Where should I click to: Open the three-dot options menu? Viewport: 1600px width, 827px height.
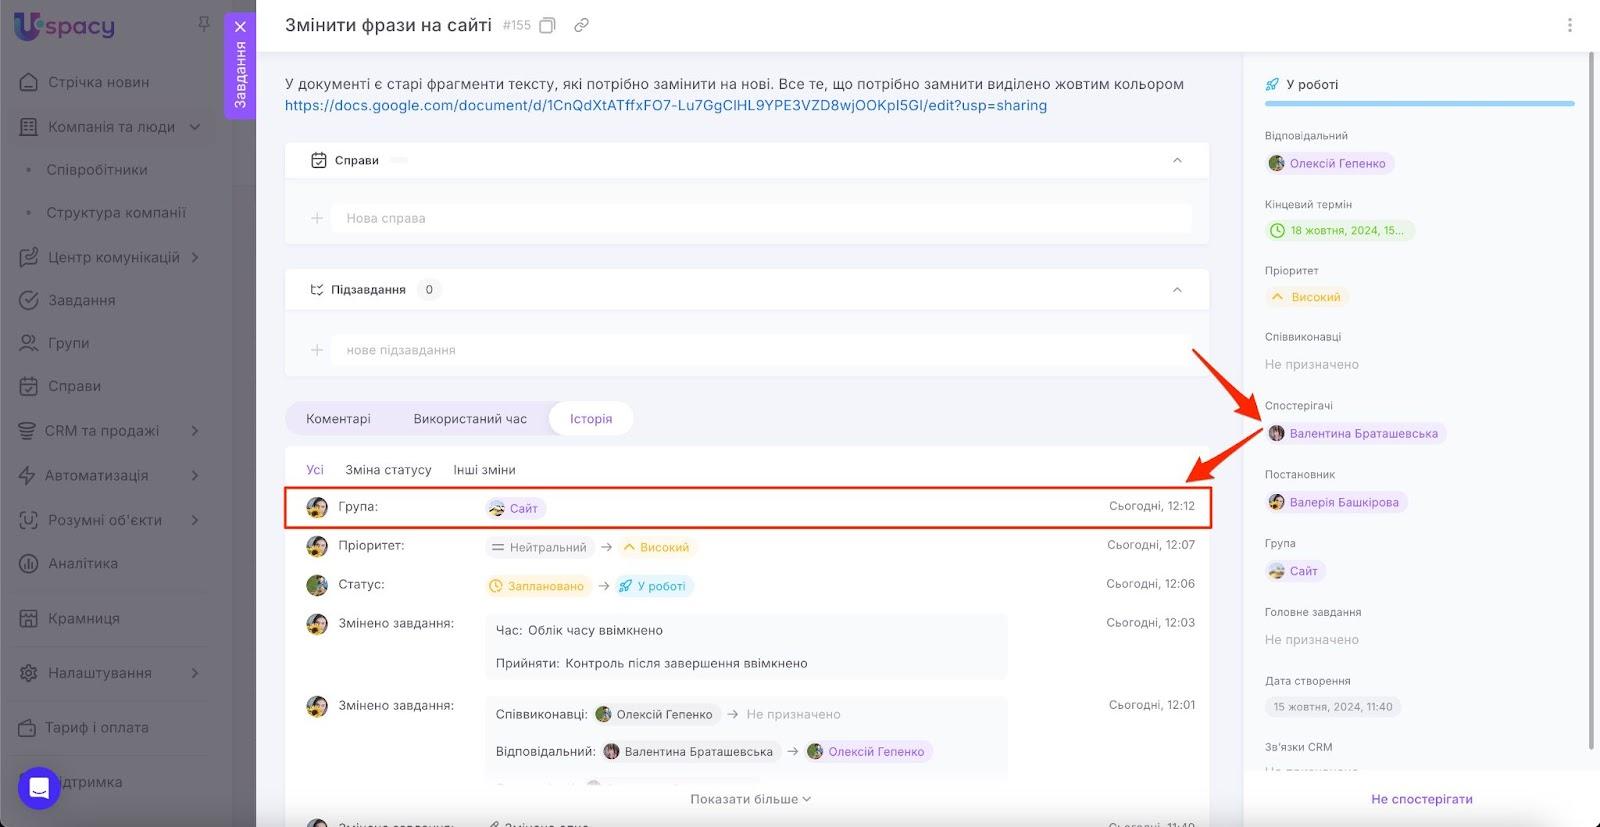tap(1569, 26)
